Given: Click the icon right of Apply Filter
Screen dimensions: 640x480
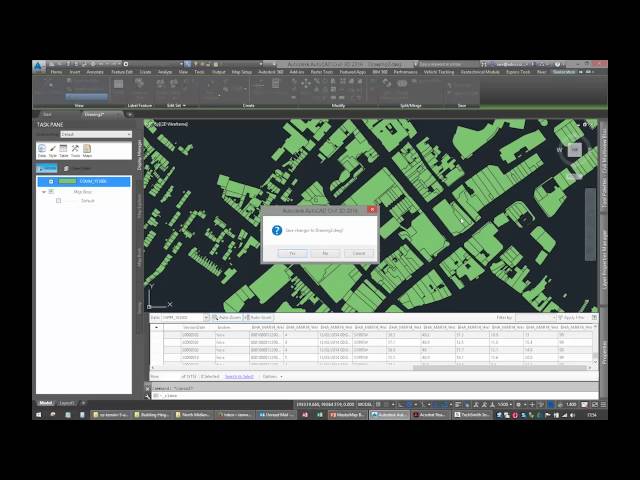Looking at the screenshot, I should coord(594,317).
